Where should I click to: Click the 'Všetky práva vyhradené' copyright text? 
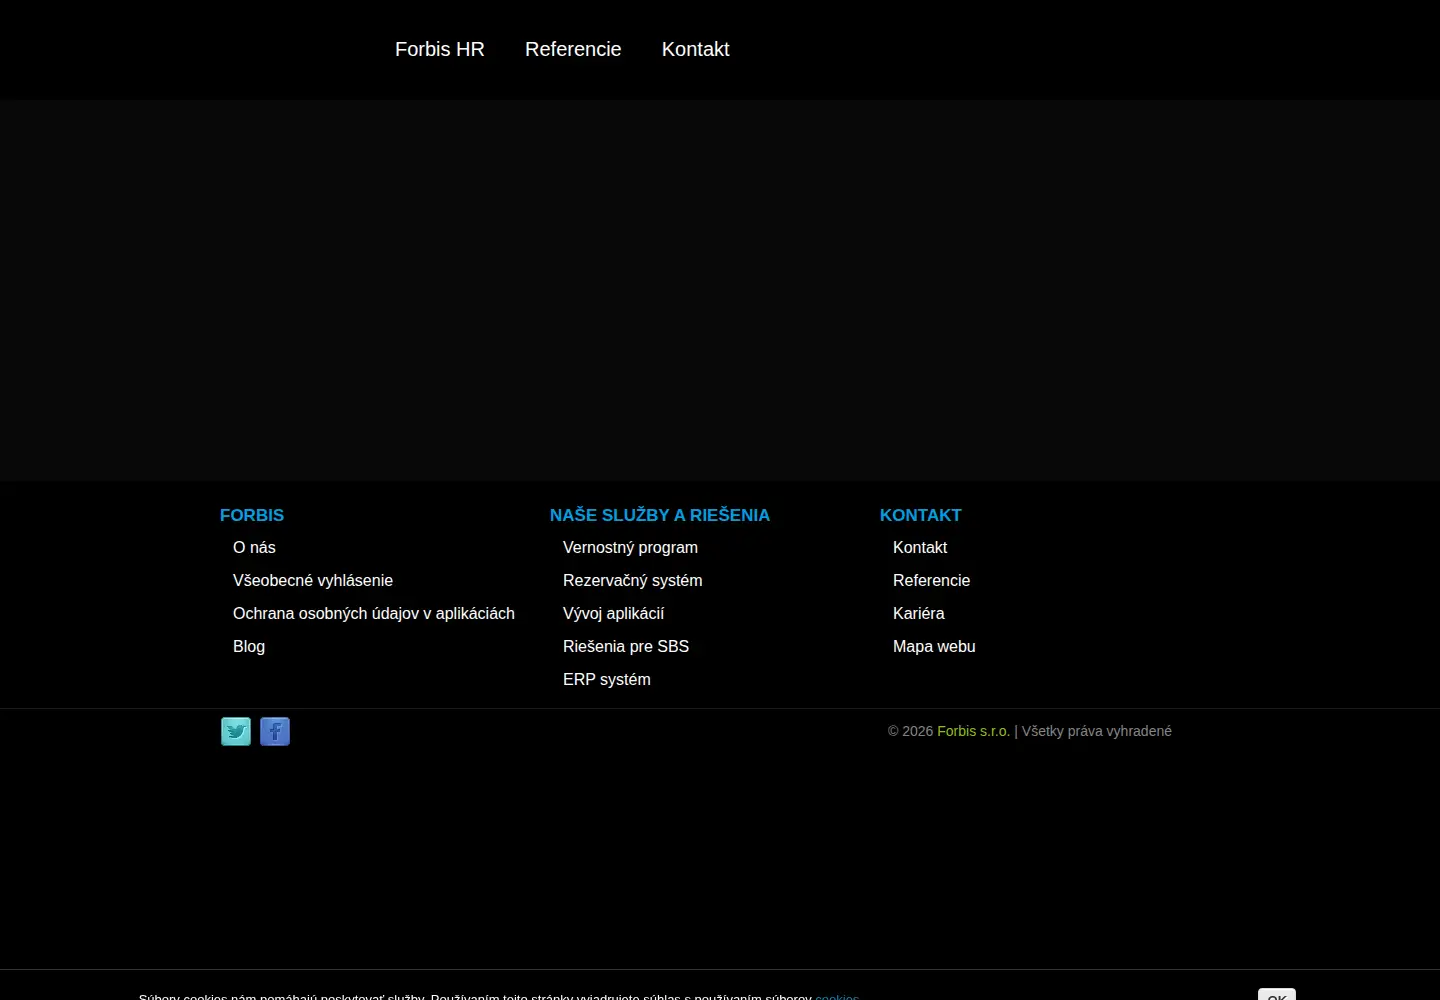1097,731
